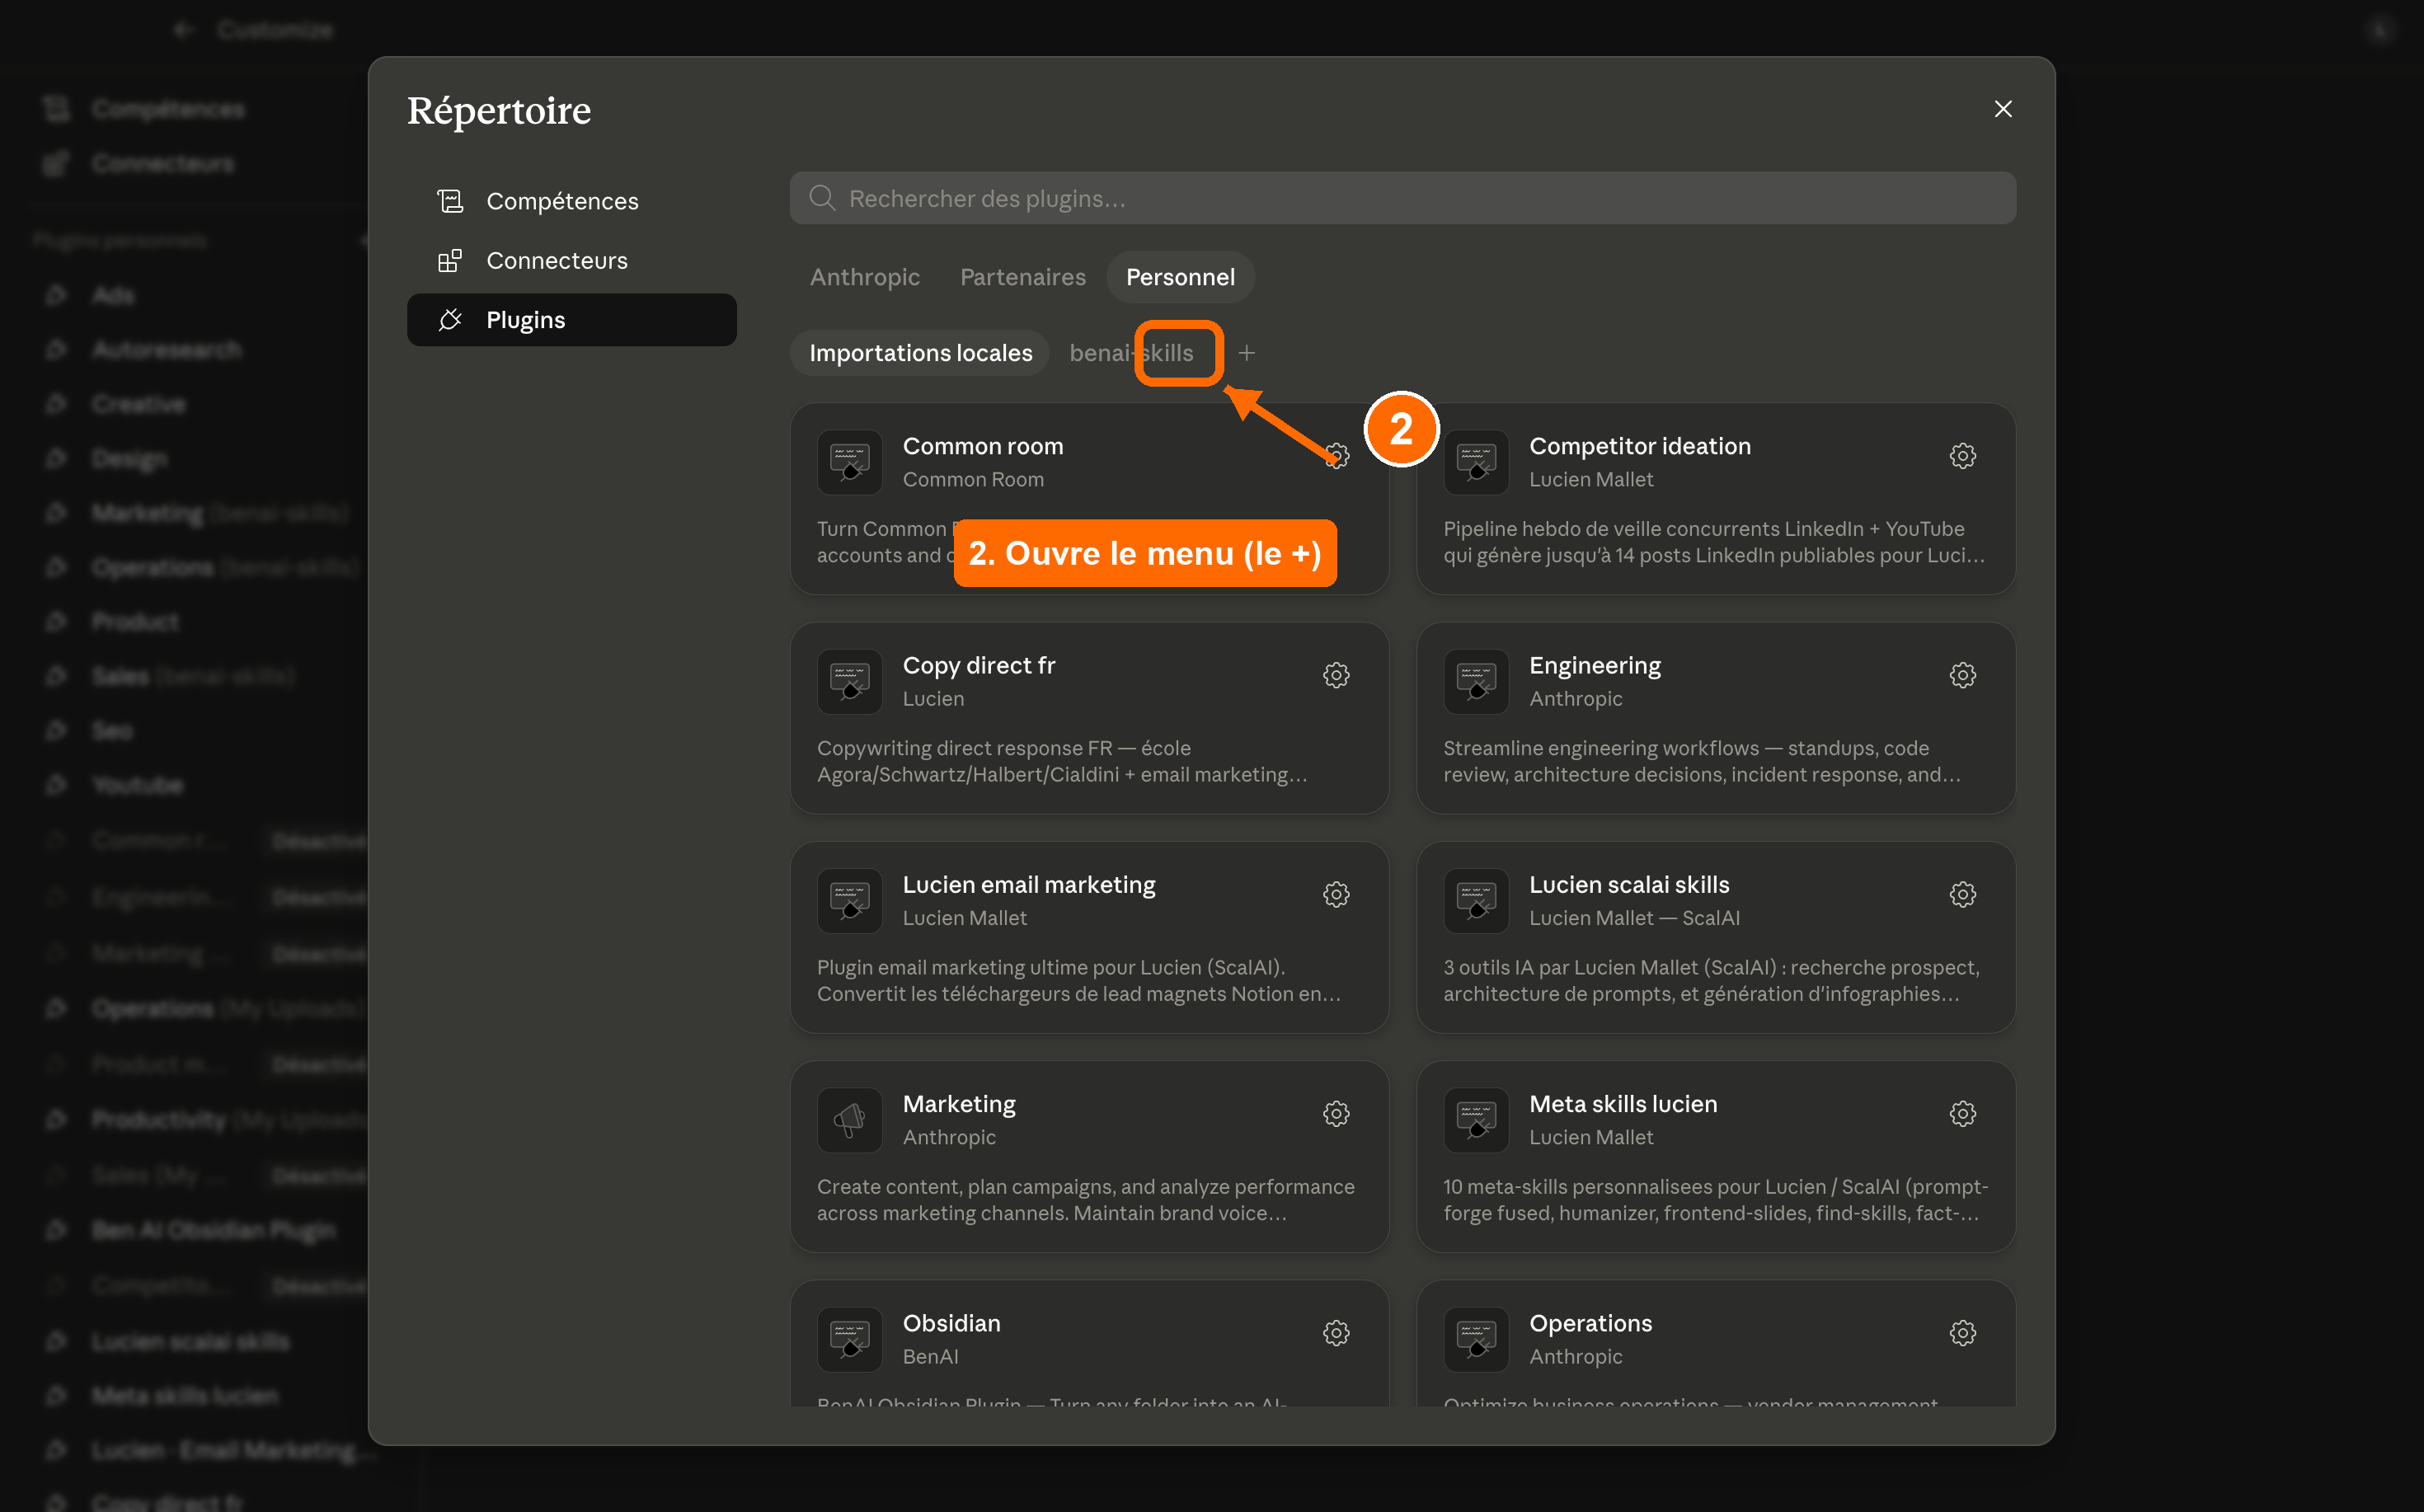Select the benai-skills source tab
This screenshot has height=1512, width=2424.
coord(1131,353)
